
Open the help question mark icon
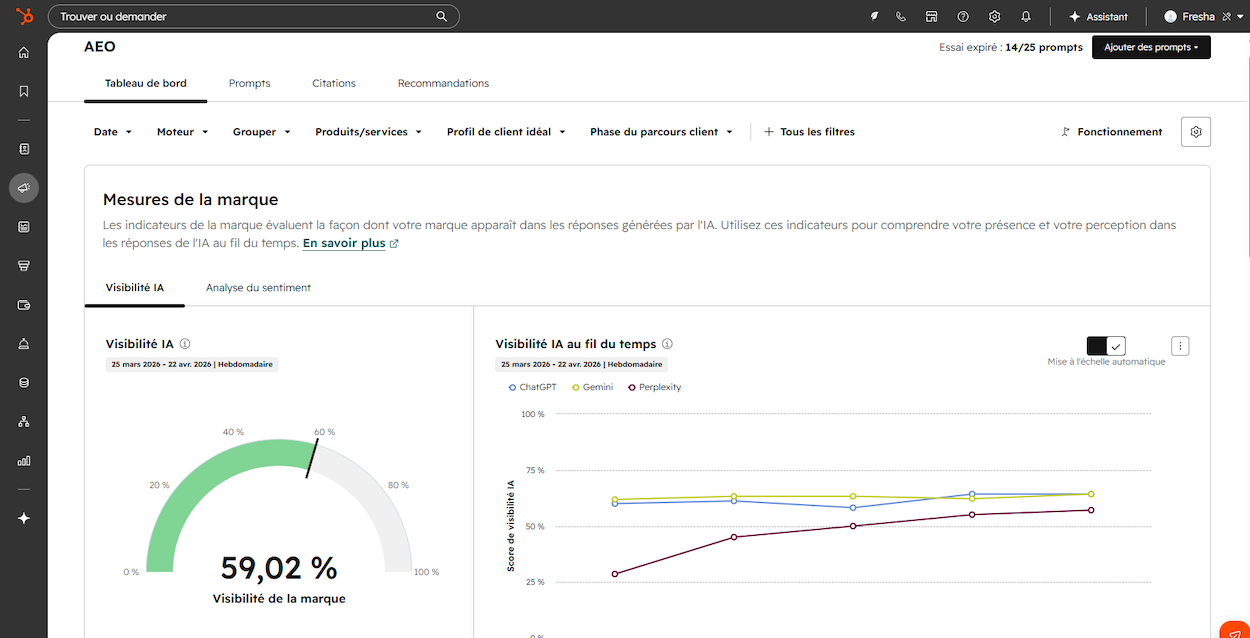[963, 17]
